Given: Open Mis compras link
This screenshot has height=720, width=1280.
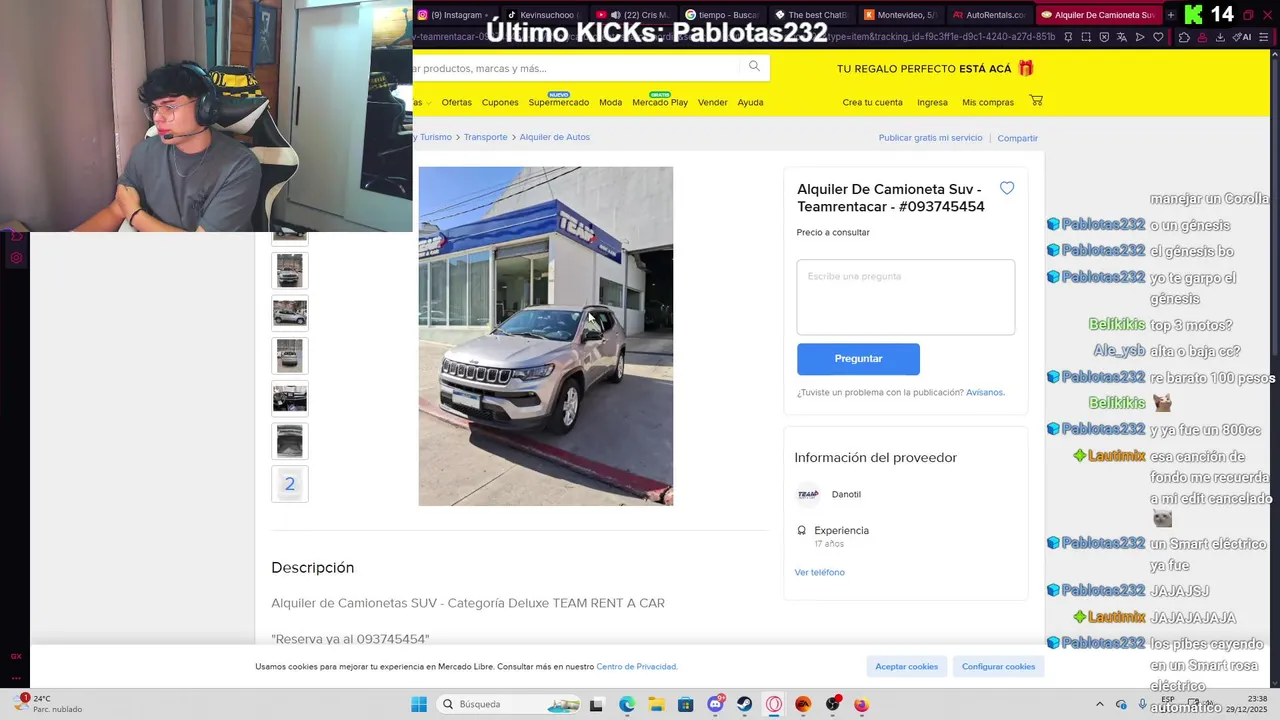Looking at the screenshot, I should (988, 102).
